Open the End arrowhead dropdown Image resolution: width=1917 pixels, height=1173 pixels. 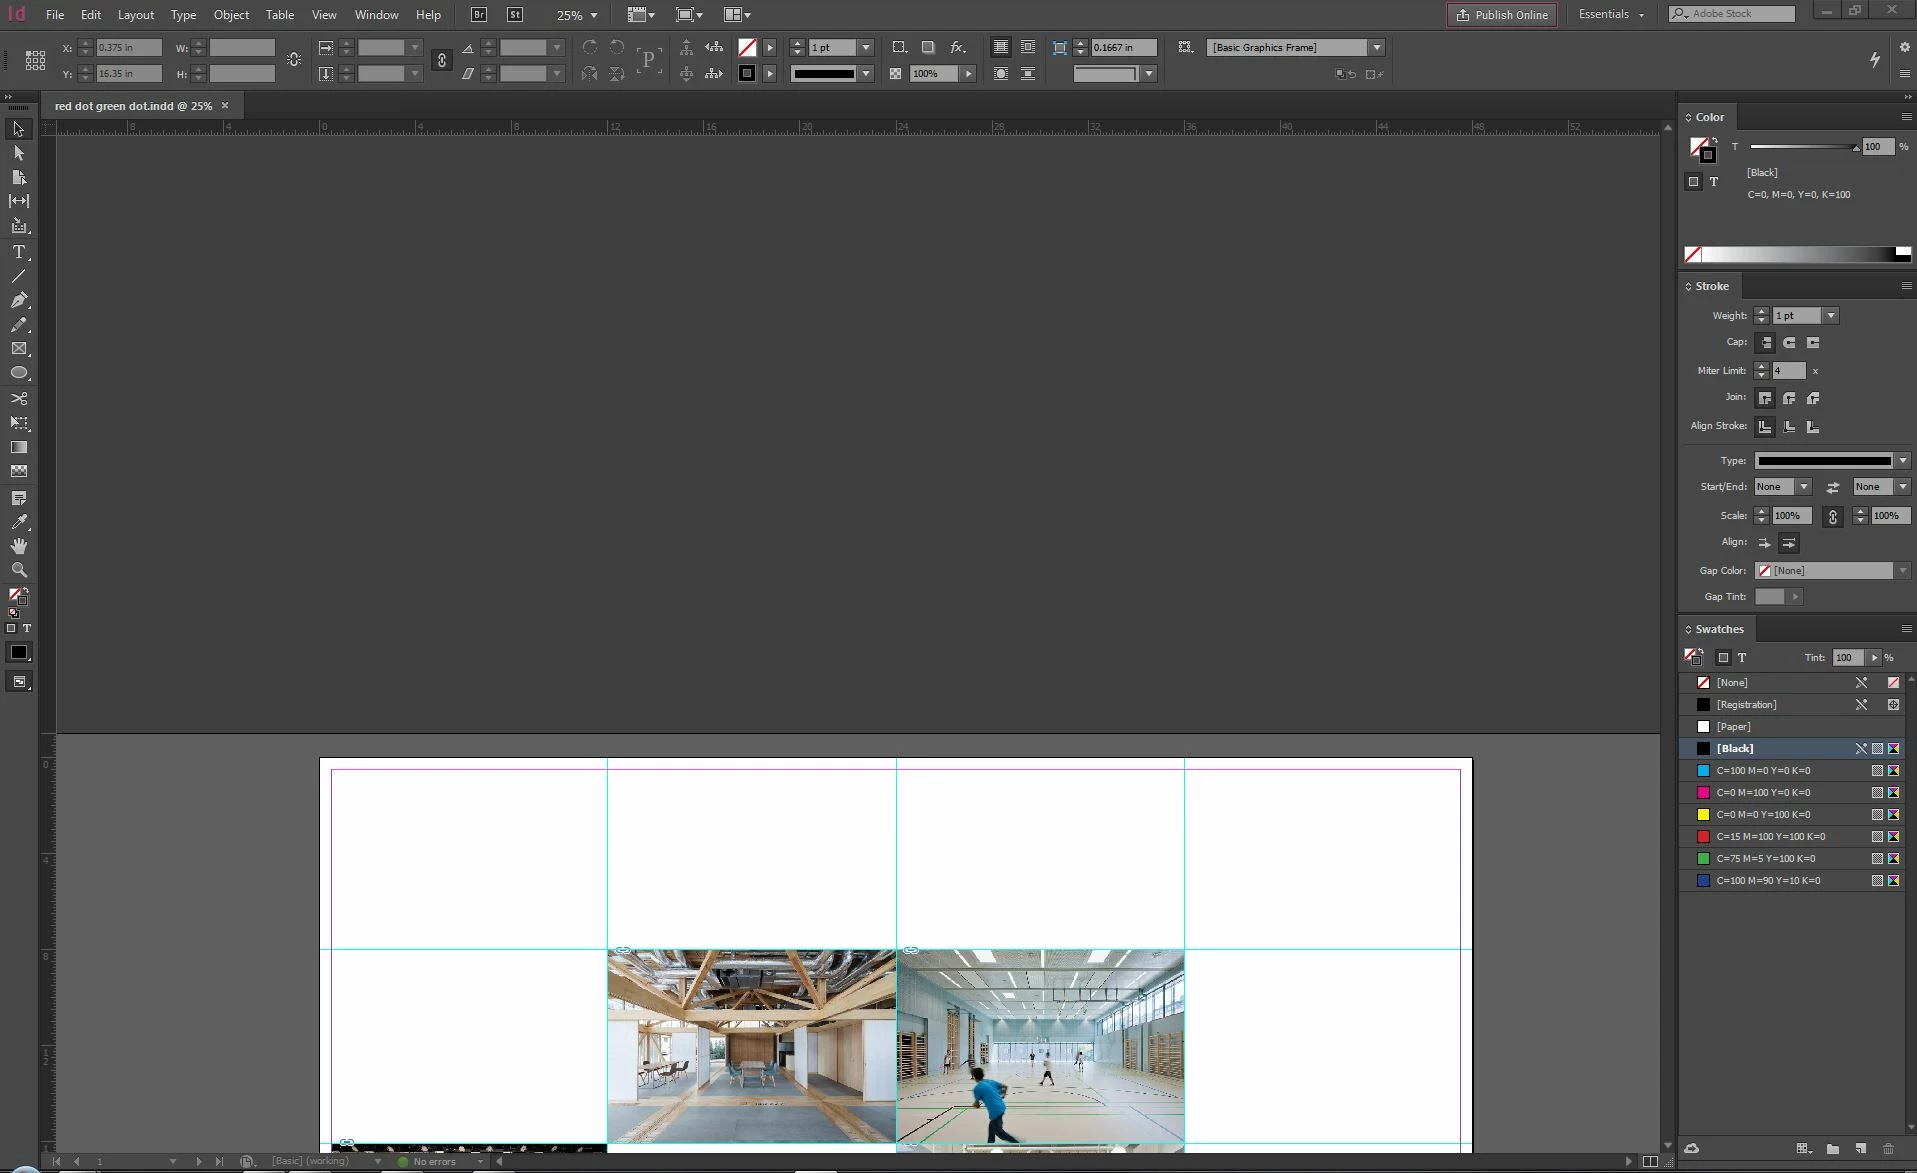point(1902,487)
